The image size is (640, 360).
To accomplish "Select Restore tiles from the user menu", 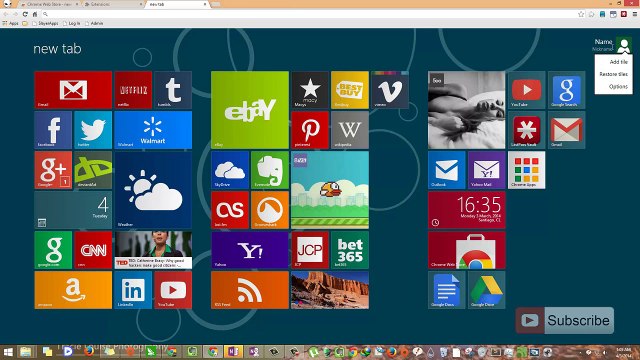I will point(613,74).
